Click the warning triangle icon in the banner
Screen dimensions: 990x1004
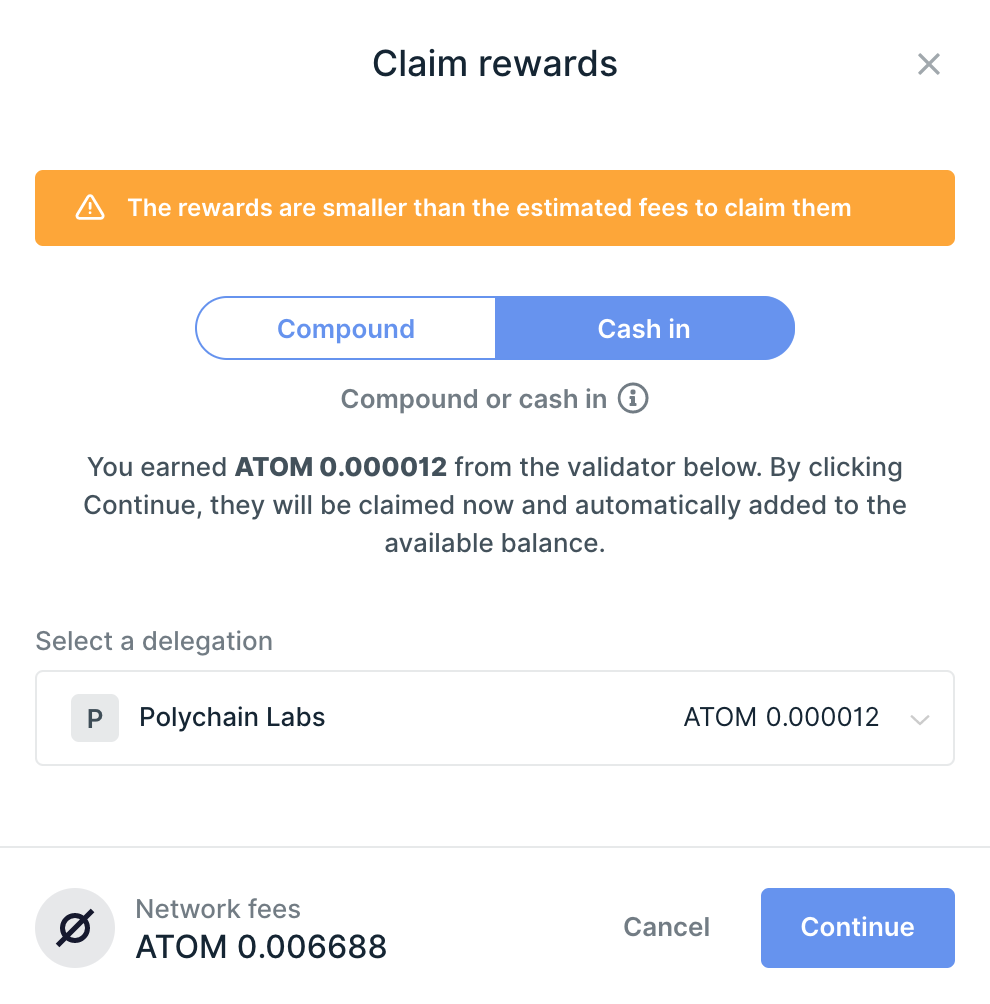90,208
